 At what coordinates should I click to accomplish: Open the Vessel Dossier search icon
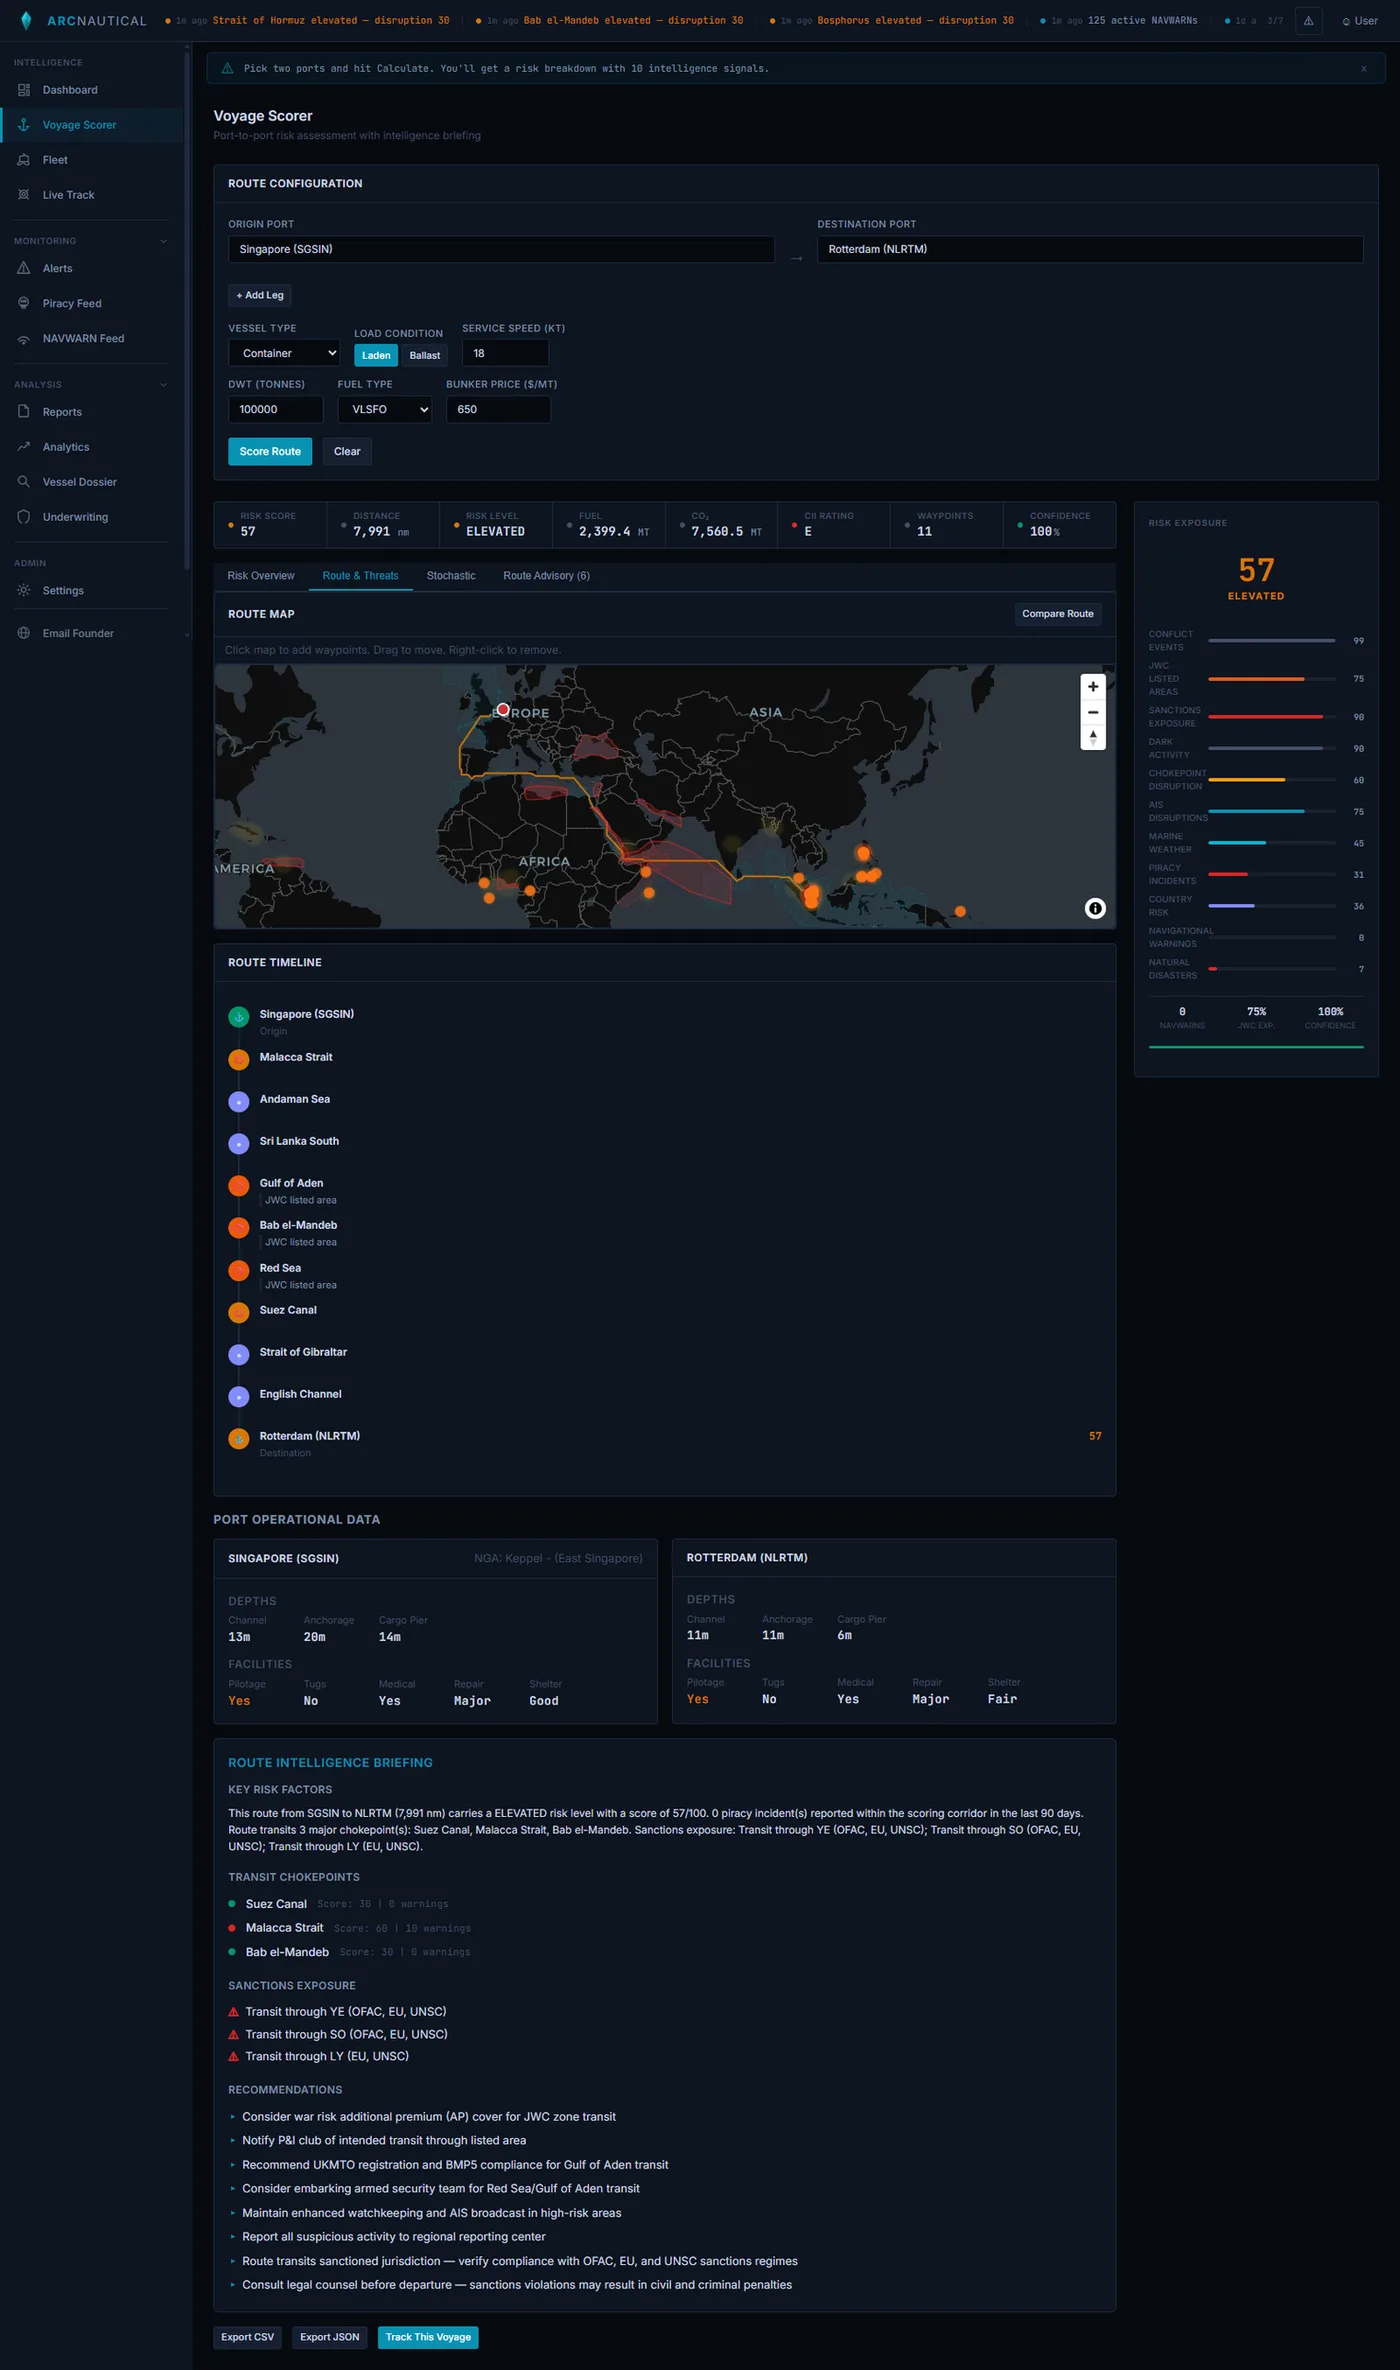pos(24,482)
